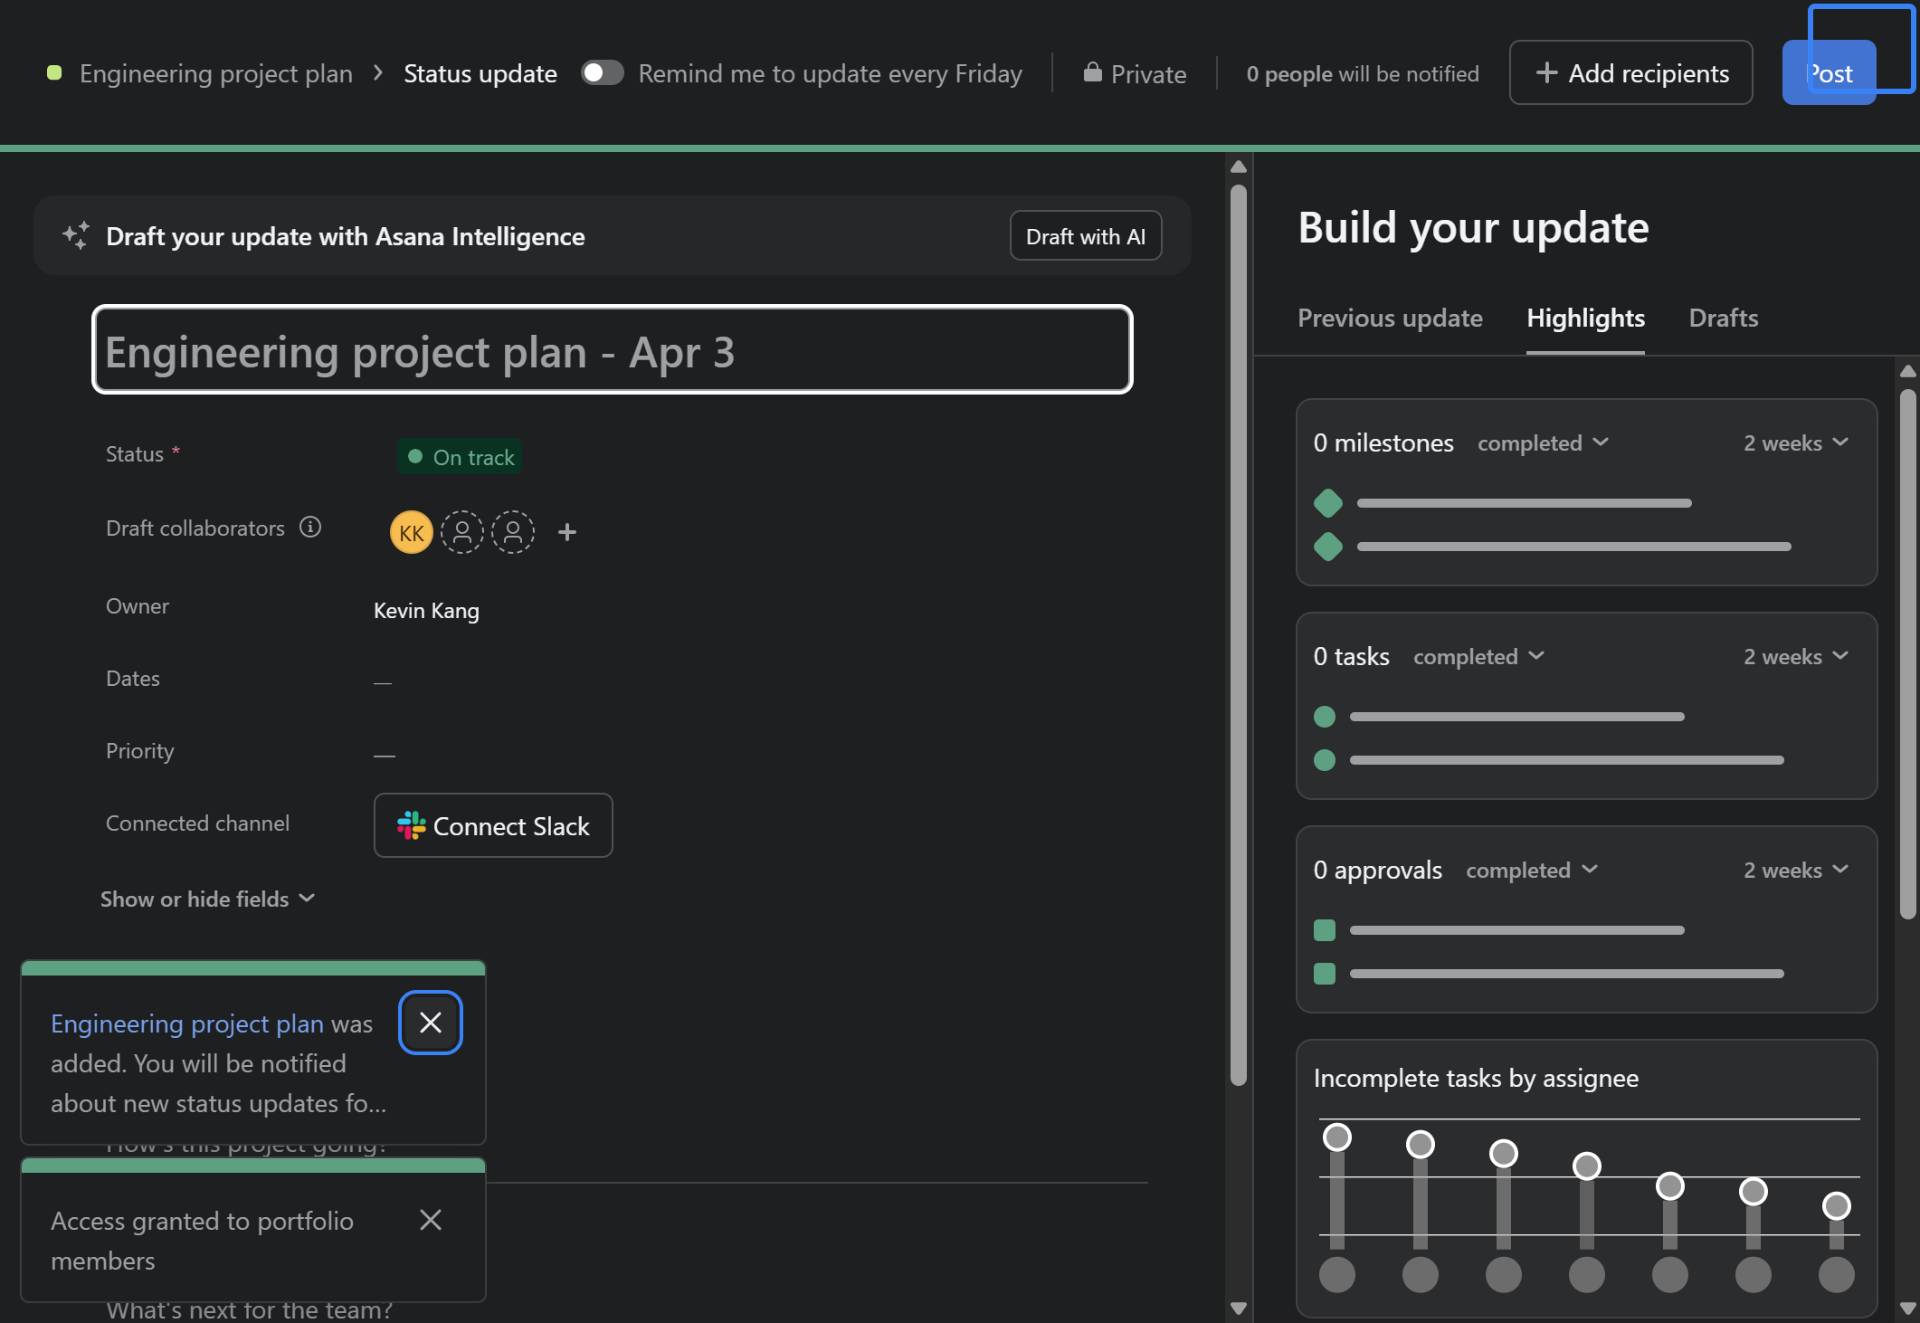Click Incomplete tasks by assignee heading
Viewport: 1920px width, 1323px height.
click(x=1475, y=1078)
